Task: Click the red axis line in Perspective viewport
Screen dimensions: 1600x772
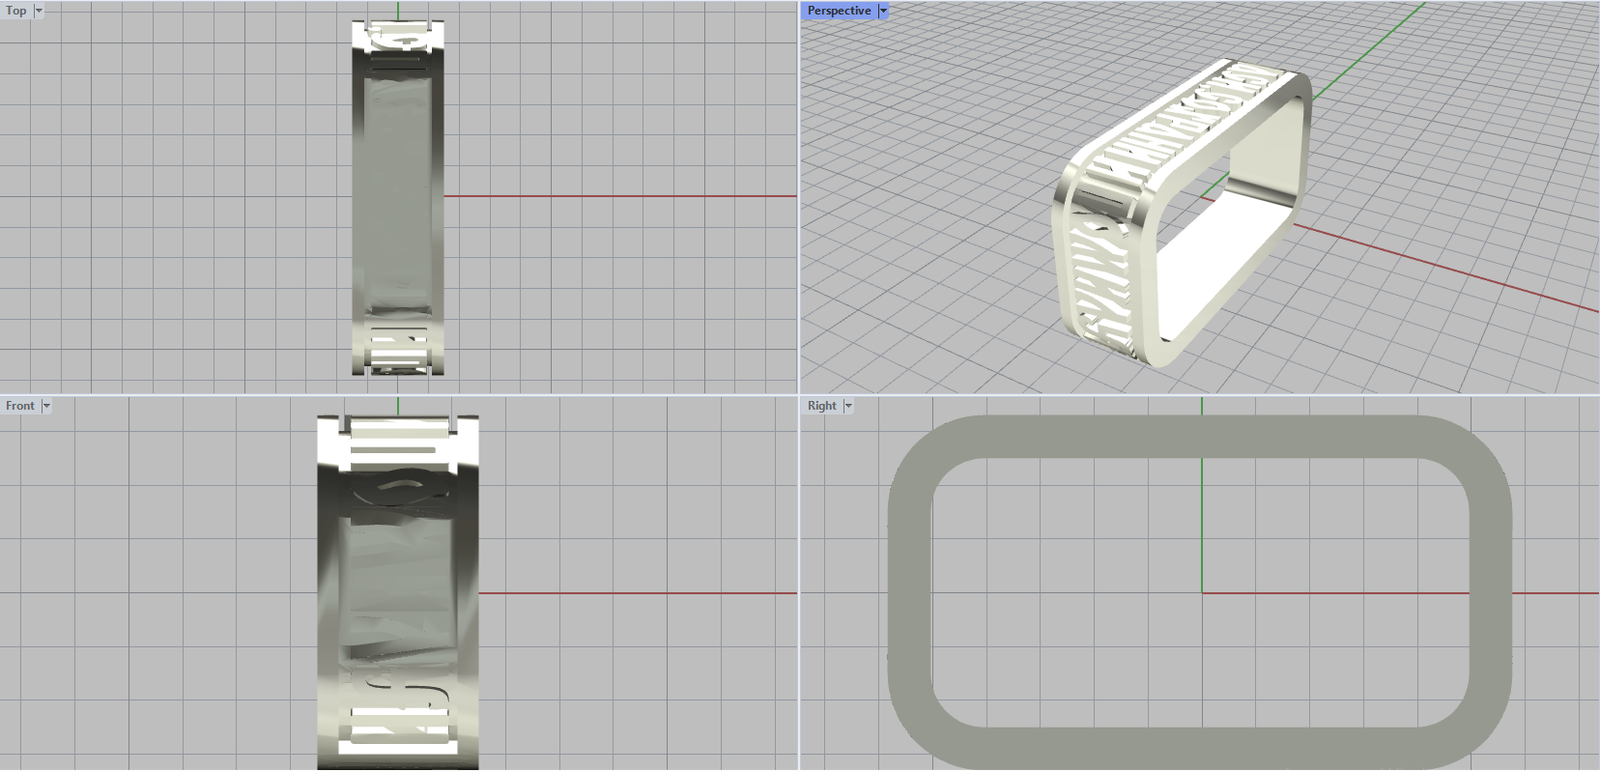Action: pos(1450,271)
